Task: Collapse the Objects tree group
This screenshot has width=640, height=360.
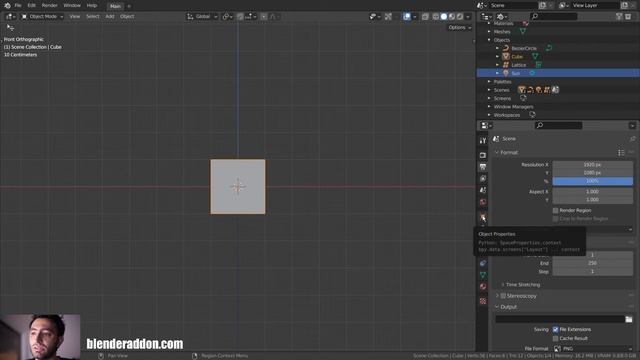Action: click(x=489, y=40)
